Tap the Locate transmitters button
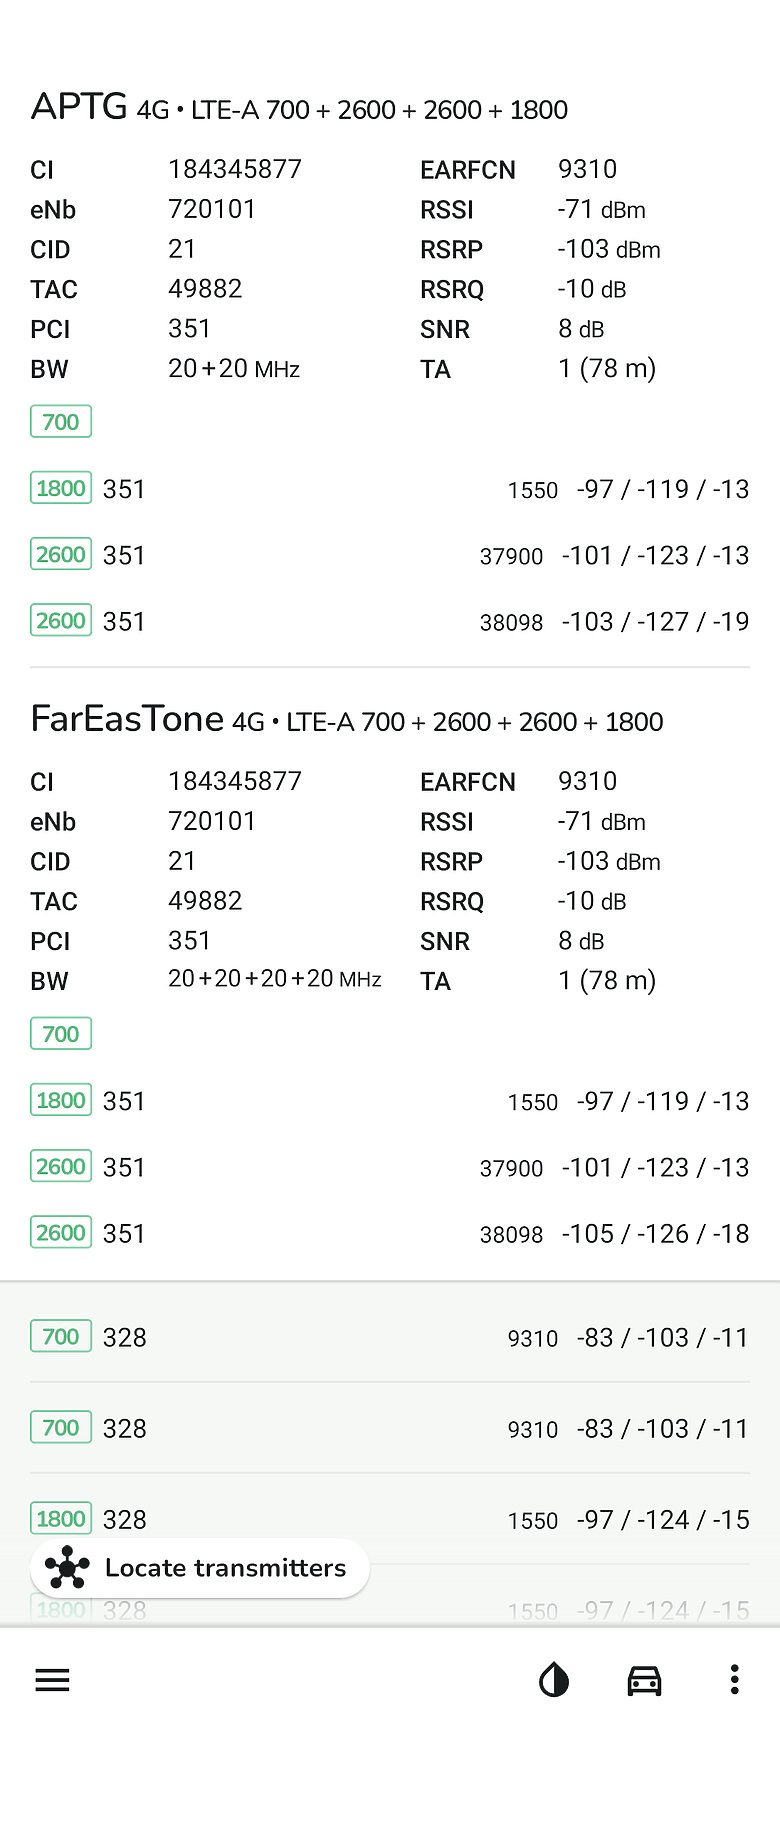Screen dimensions: 780x1822 point(200,1568)
